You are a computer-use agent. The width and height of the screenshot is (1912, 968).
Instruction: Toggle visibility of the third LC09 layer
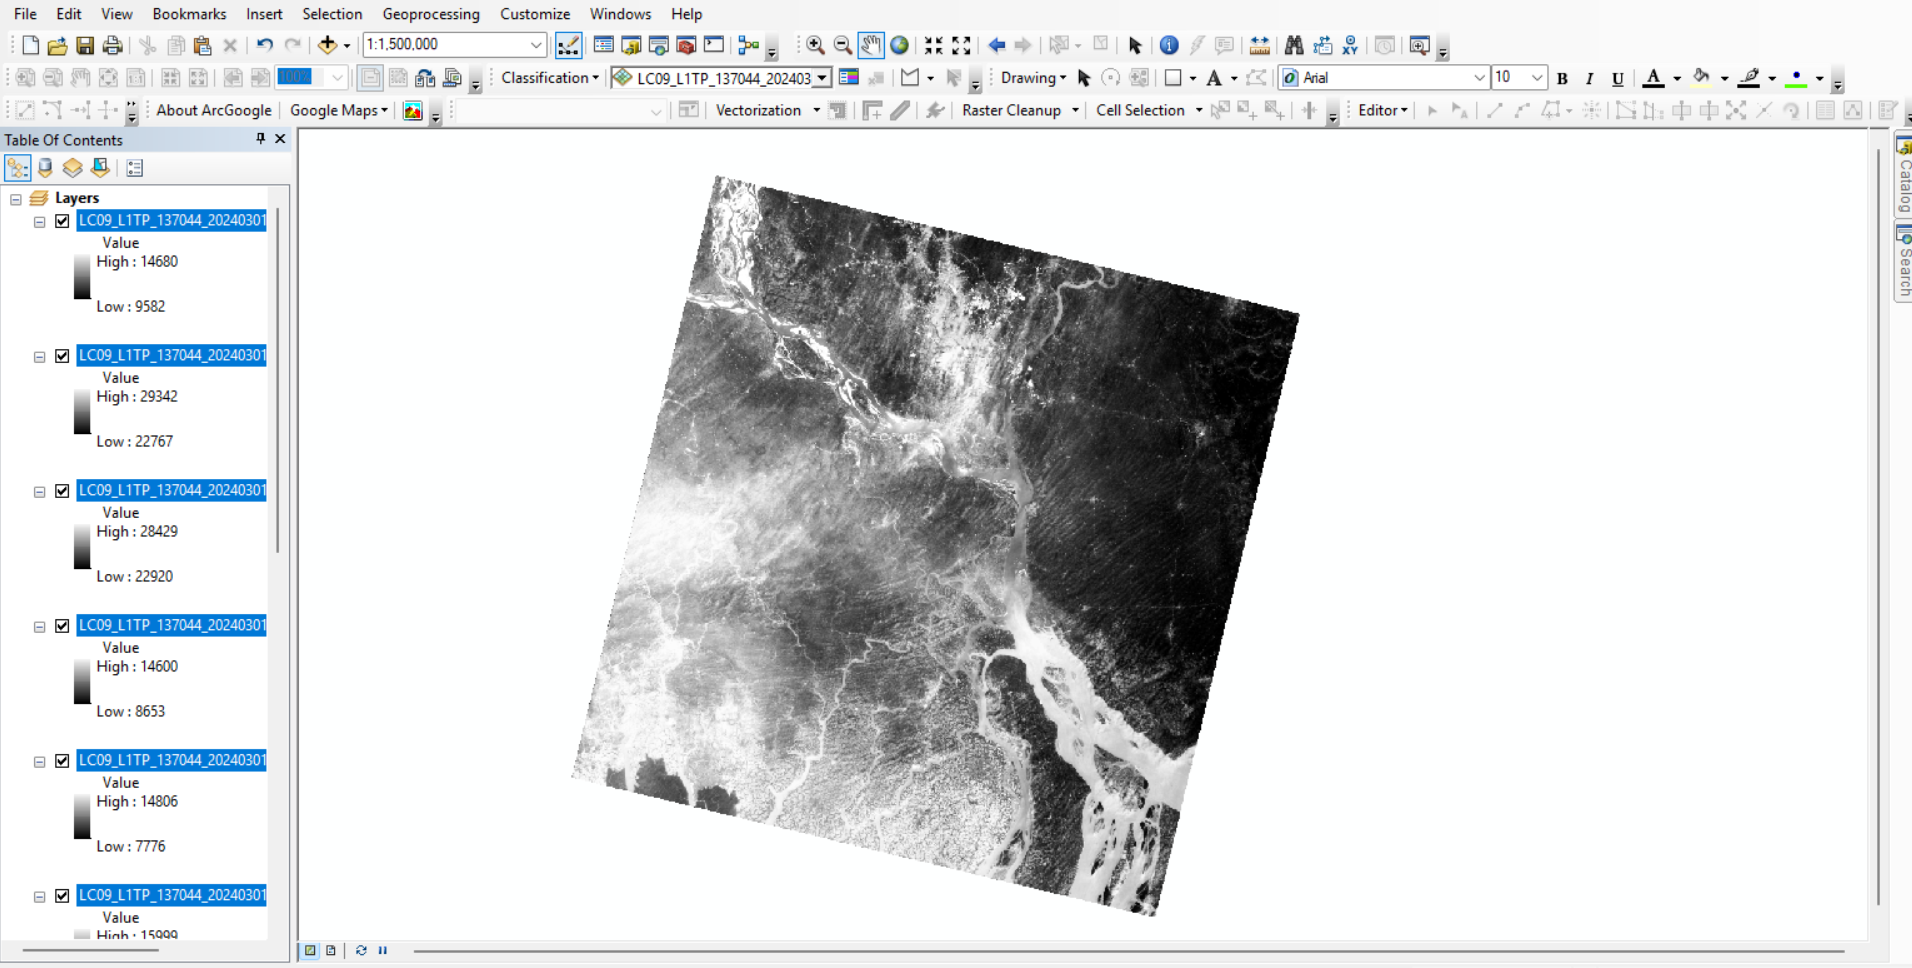click(x=62, y=491)
